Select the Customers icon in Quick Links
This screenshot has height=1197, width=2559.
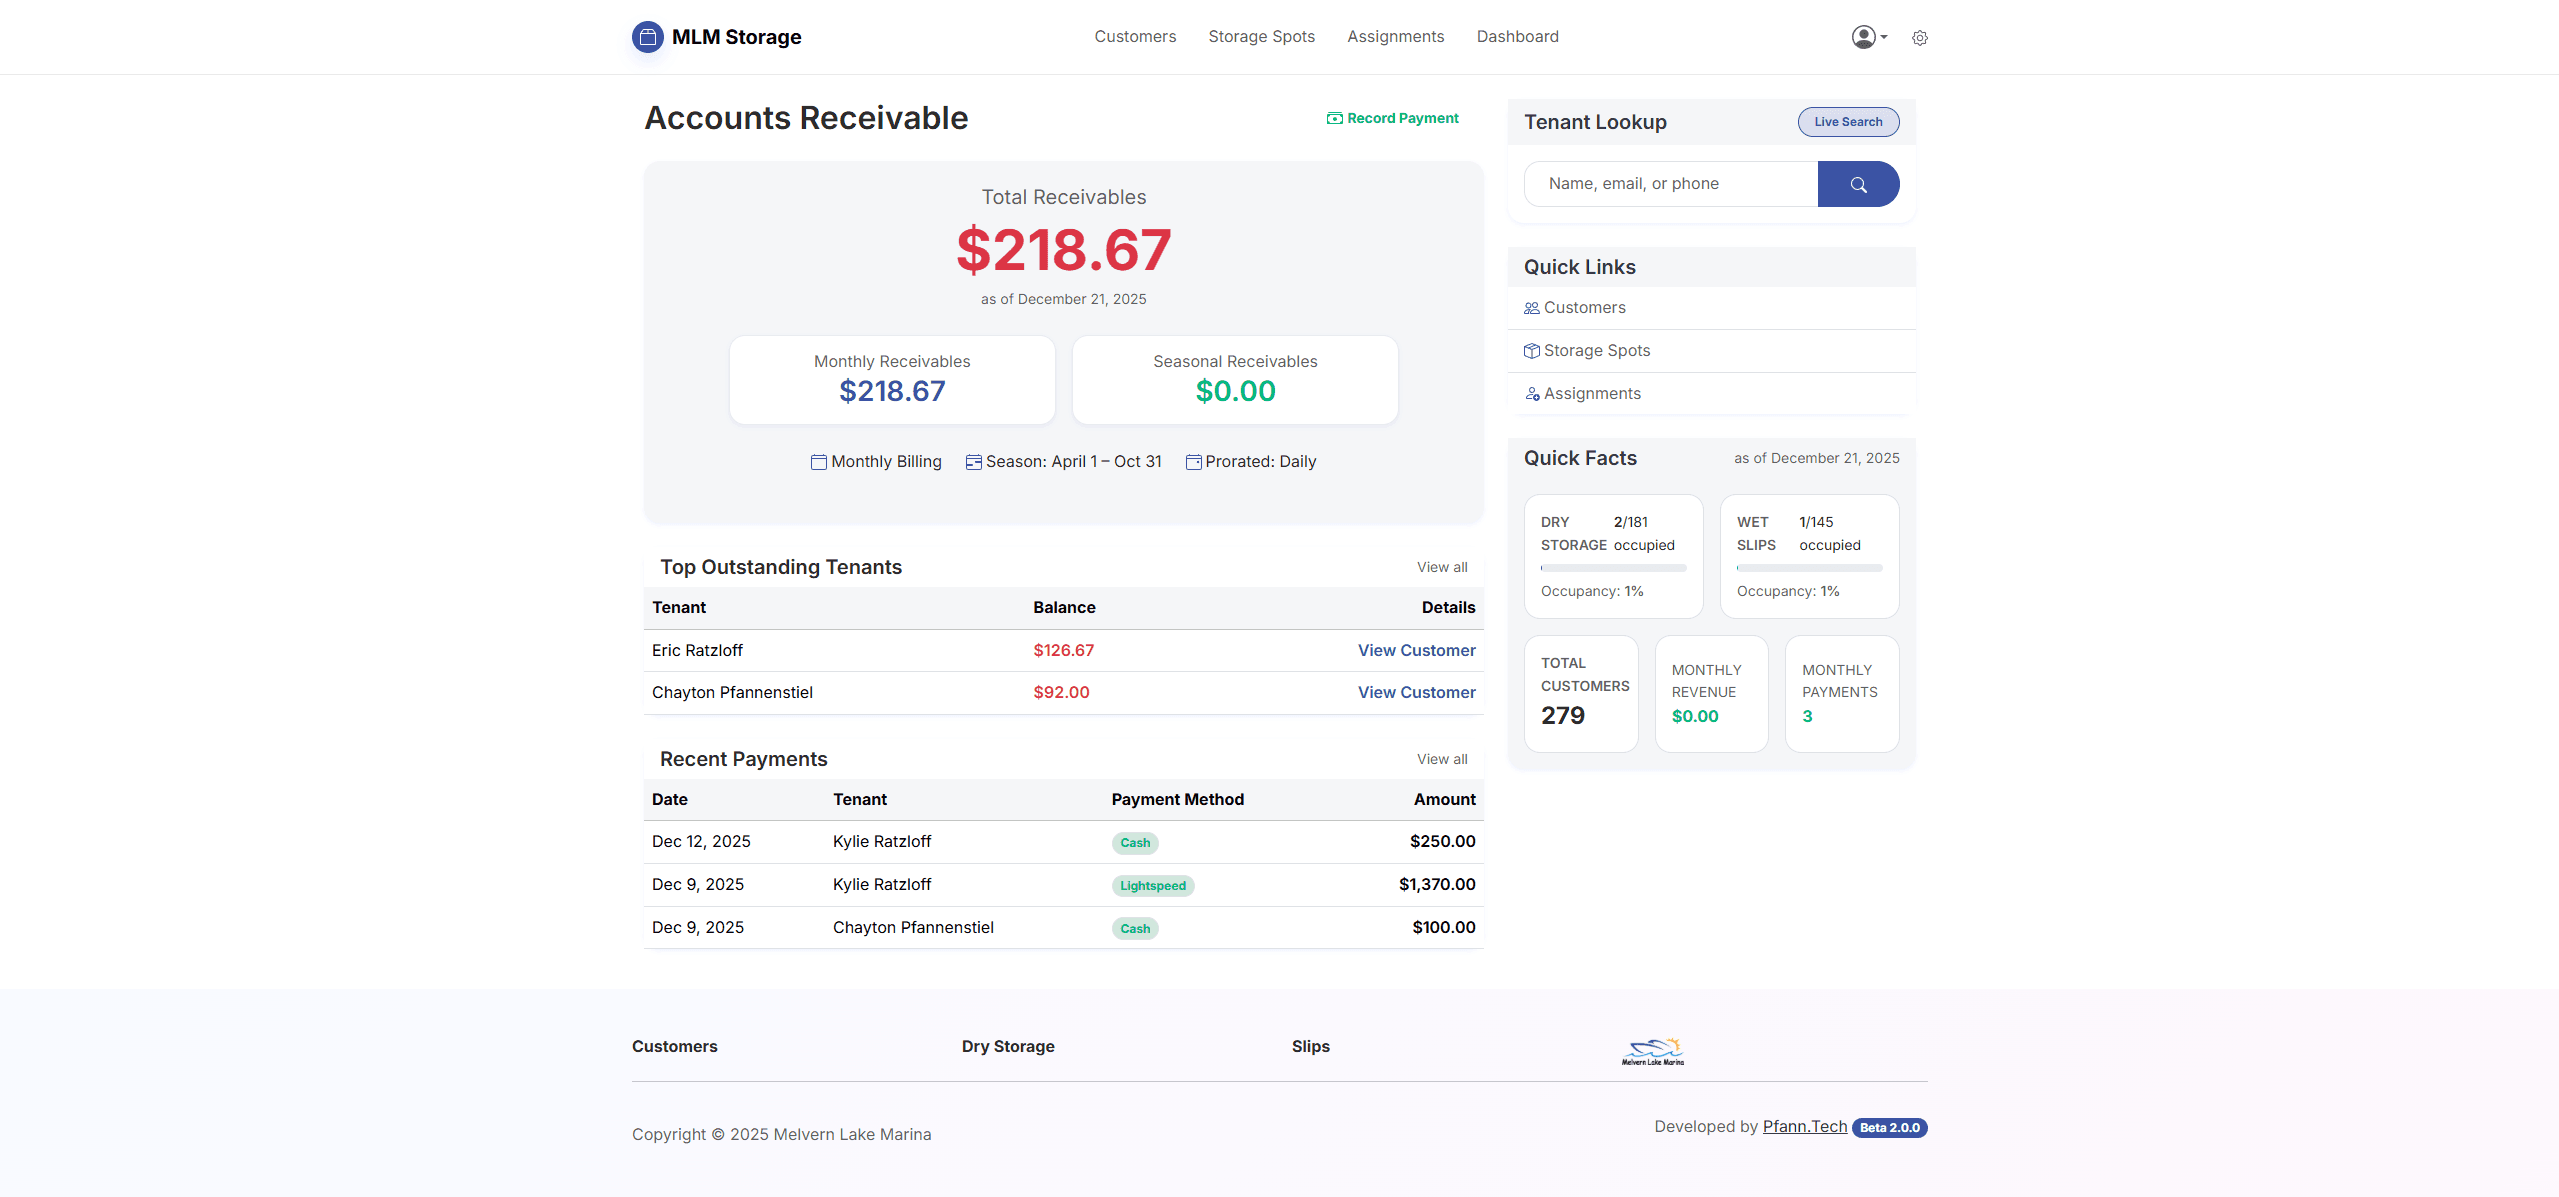tap(1531, 307)
